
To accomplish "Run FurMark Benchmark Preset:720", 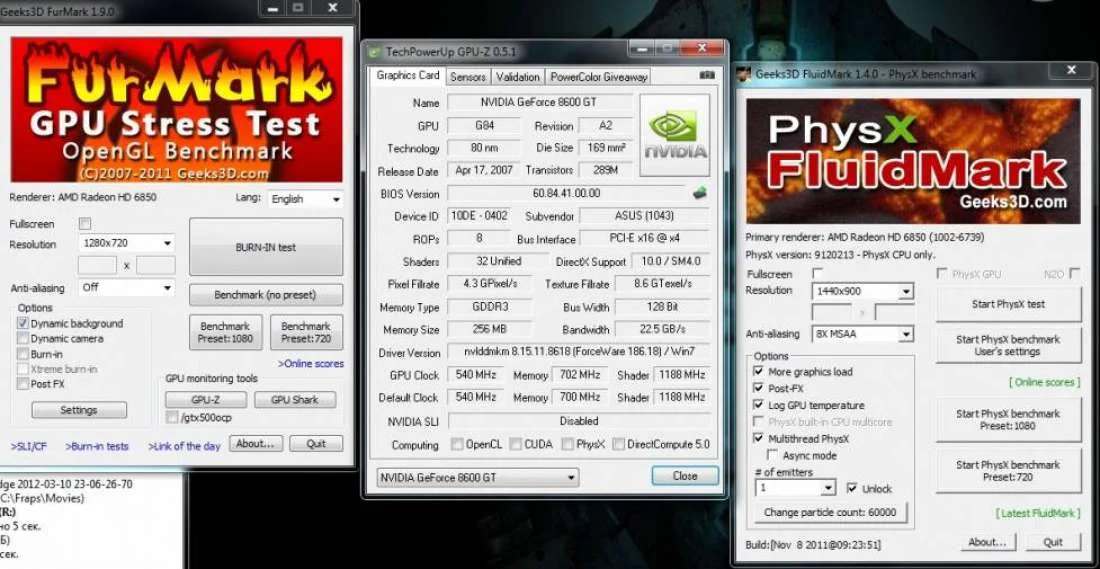I will point(307,332).
